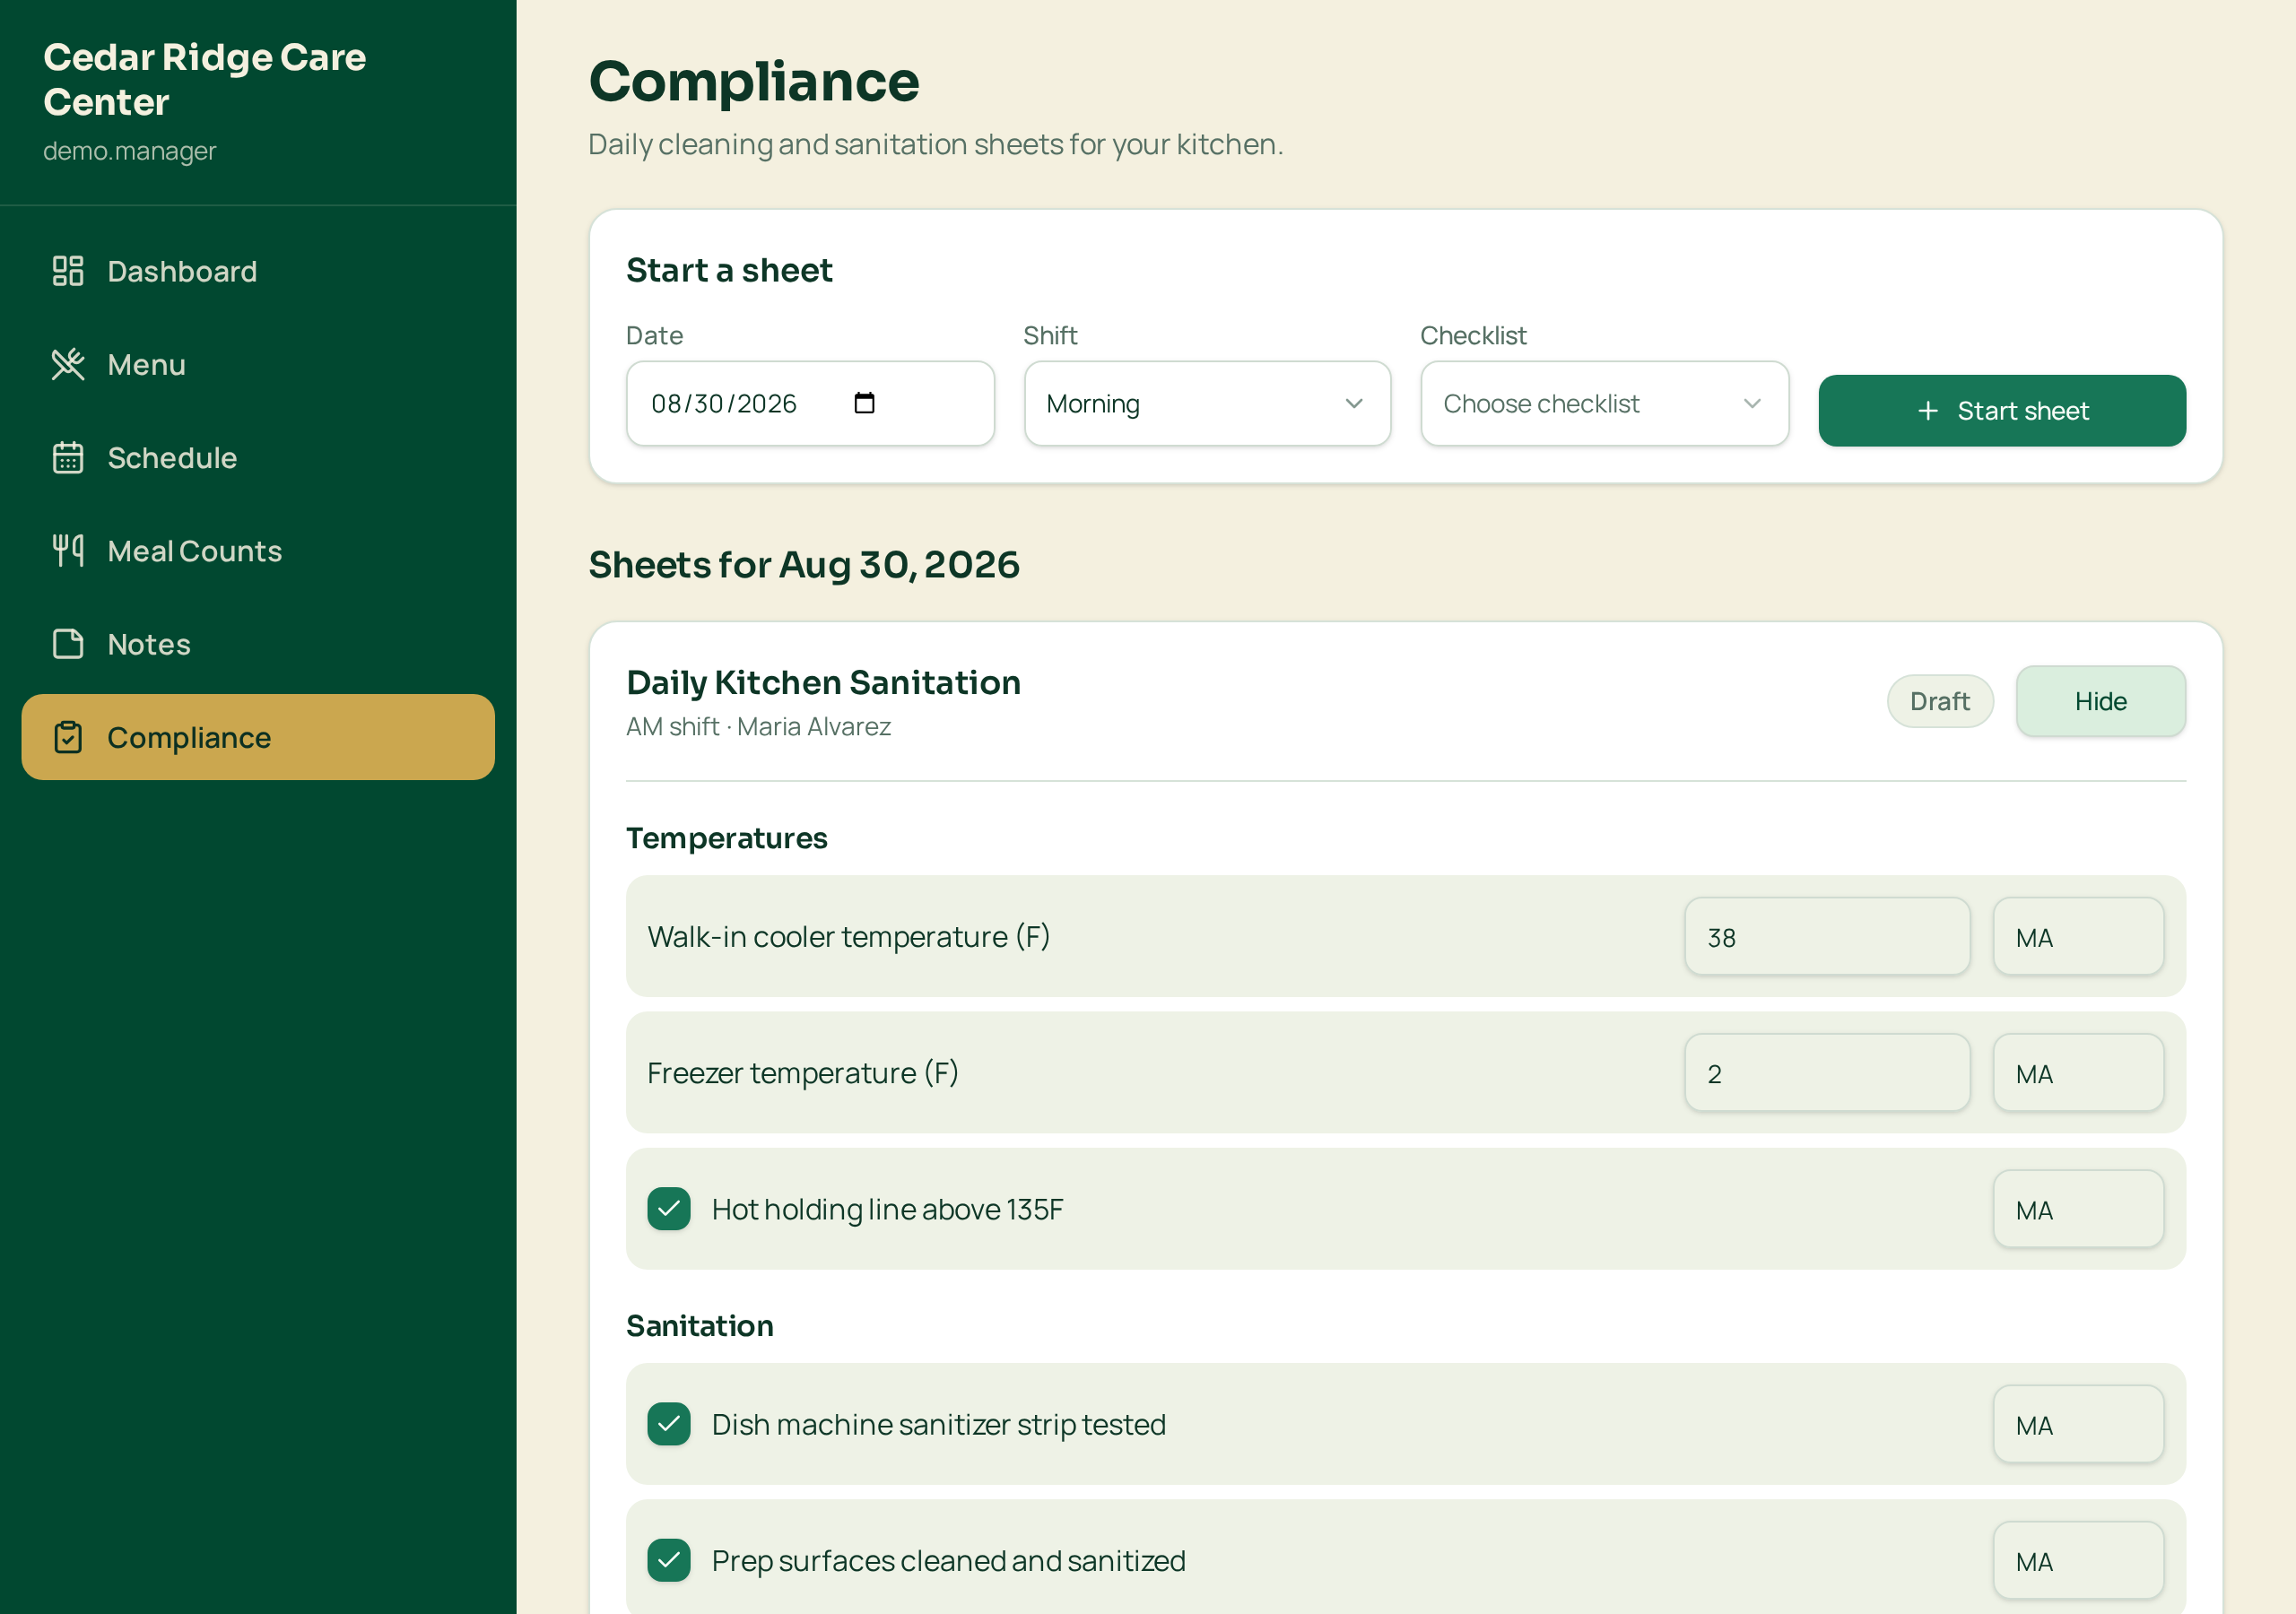Open the Notes section
The height and width of the screenshot is (1614, 2296).
[258, 643]
